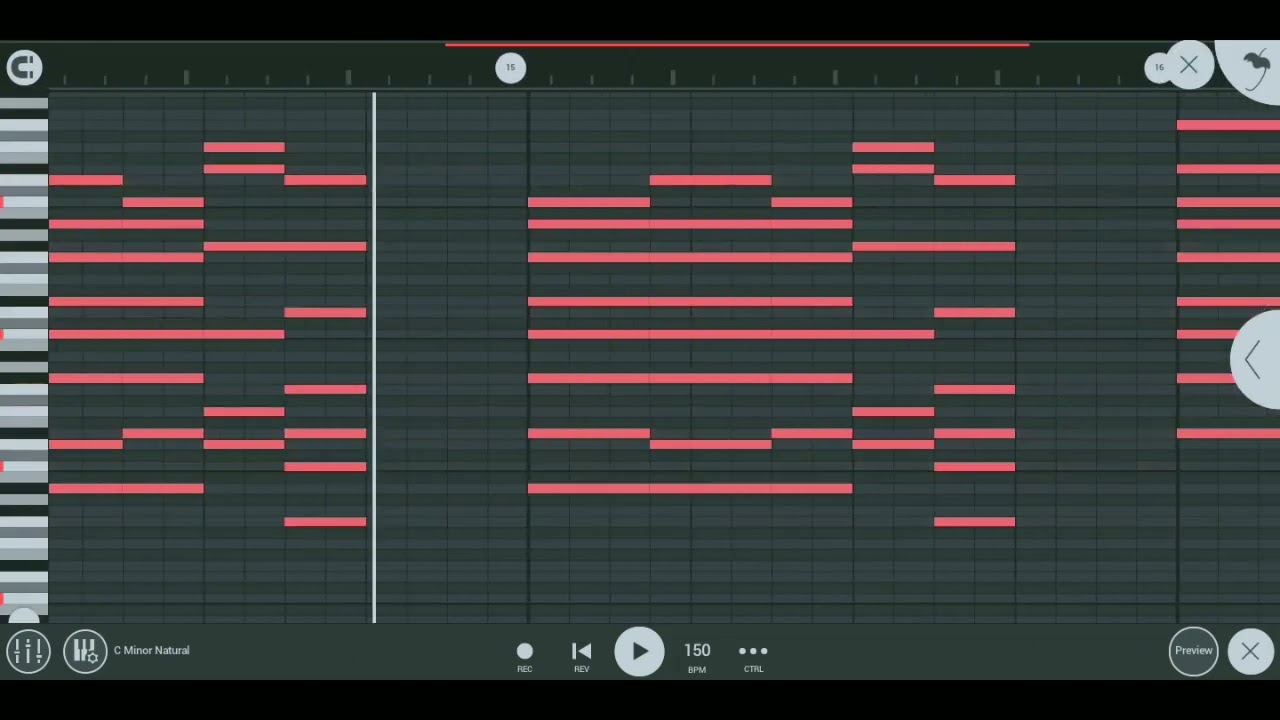Viewport: 1280px width, 720px height.
Task: Open the CTRL three-dots menu
Action: click(x=753, y=656)
